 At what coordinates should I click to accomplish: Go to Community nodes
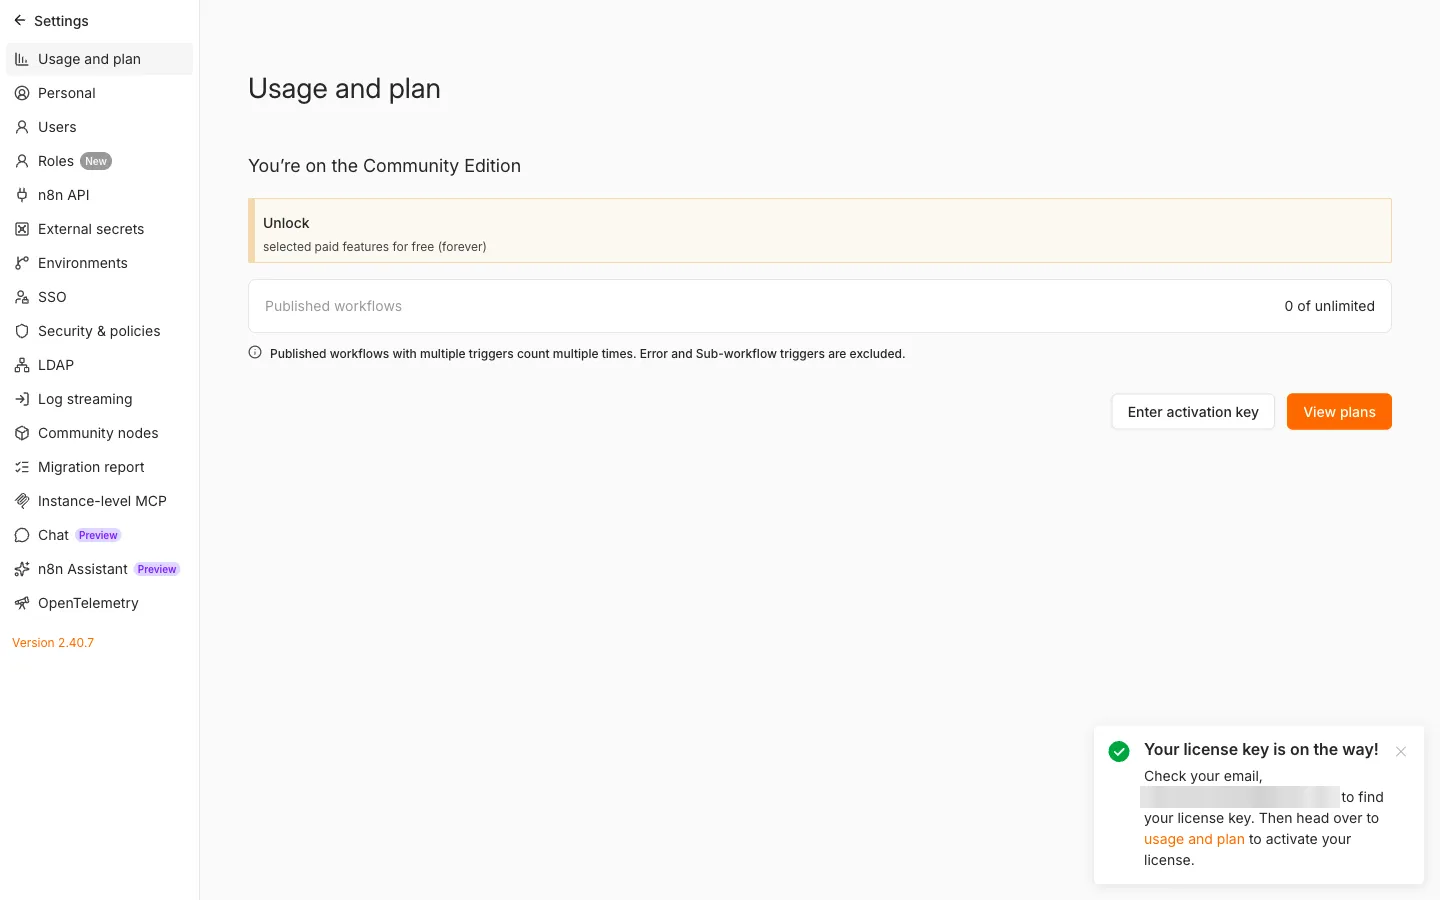pos(99,433)
